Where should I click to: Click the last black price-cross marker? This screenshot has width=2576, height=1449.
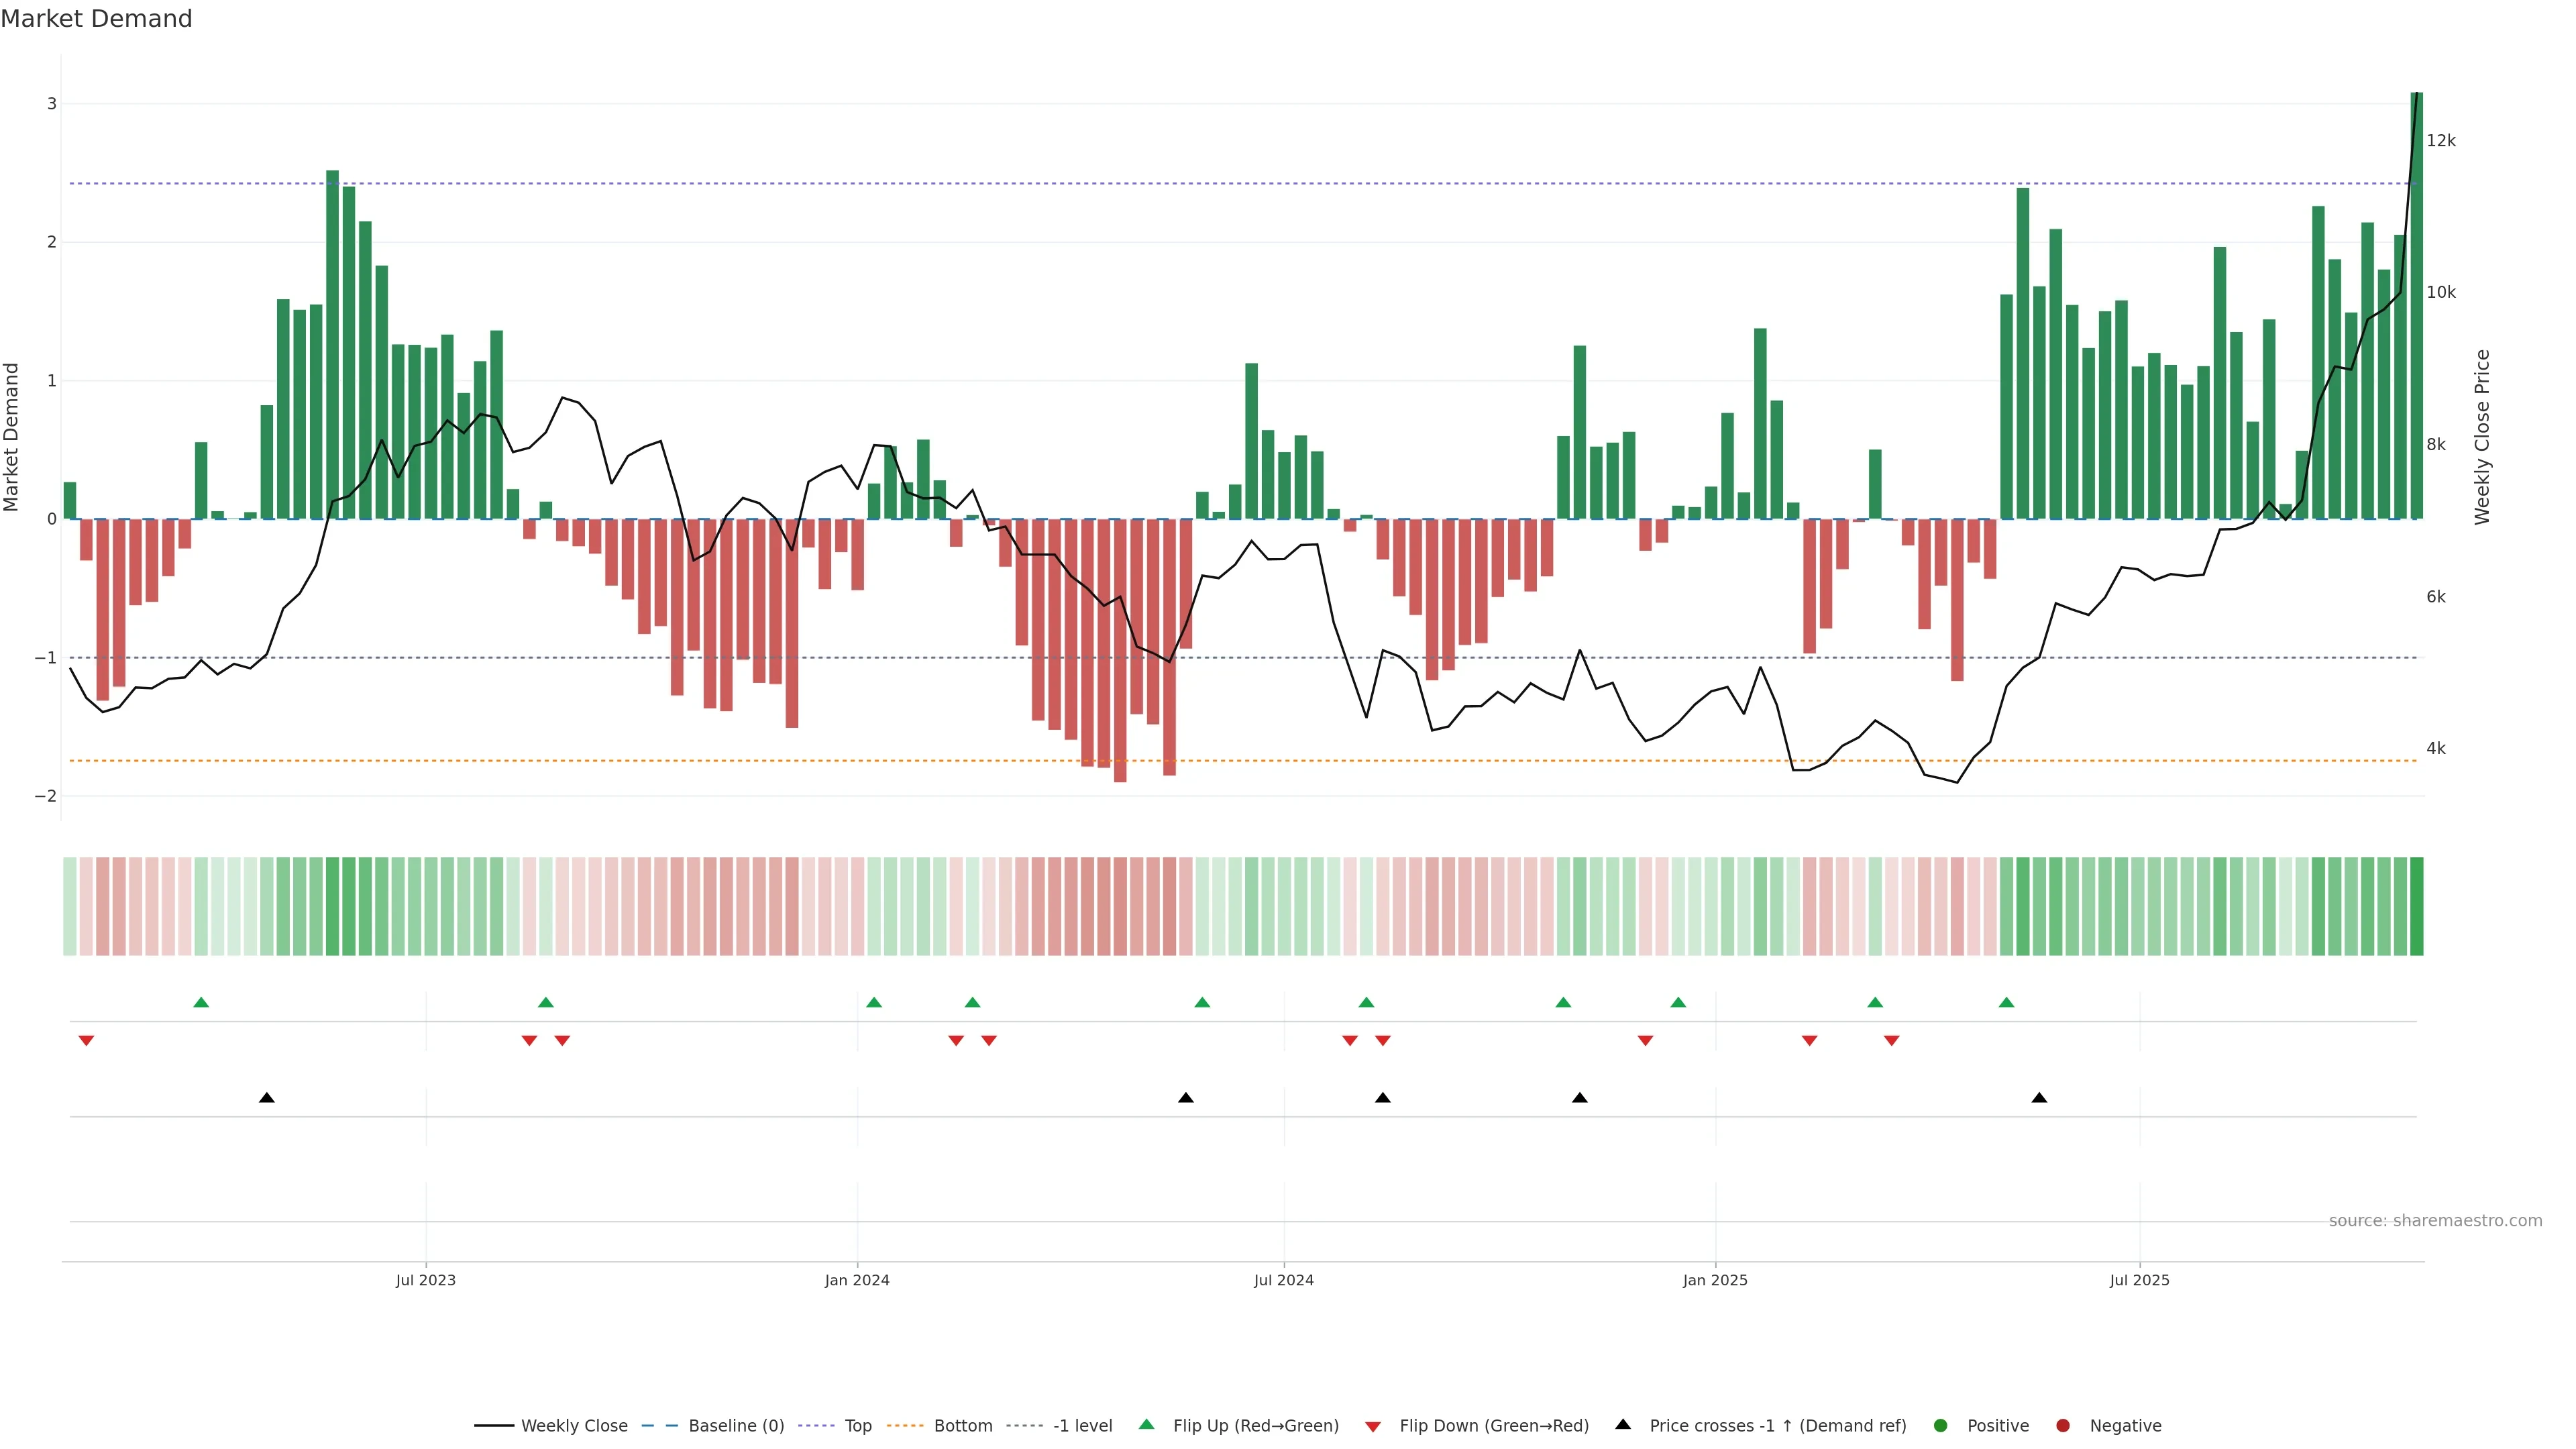click(x=2039, y=1098)
